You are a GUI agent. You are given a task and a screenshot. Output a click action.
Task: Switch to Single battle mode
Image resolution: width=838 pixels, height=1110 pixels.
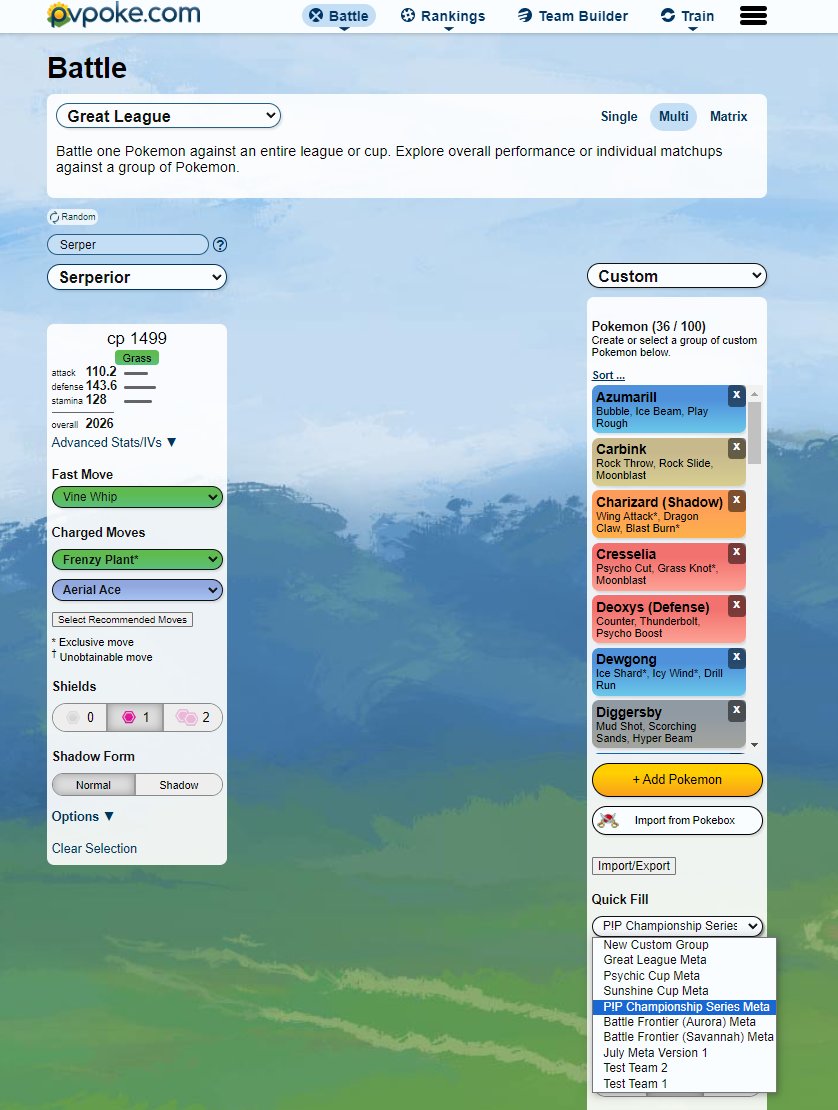pyautogui.click(x=619, y=117)
